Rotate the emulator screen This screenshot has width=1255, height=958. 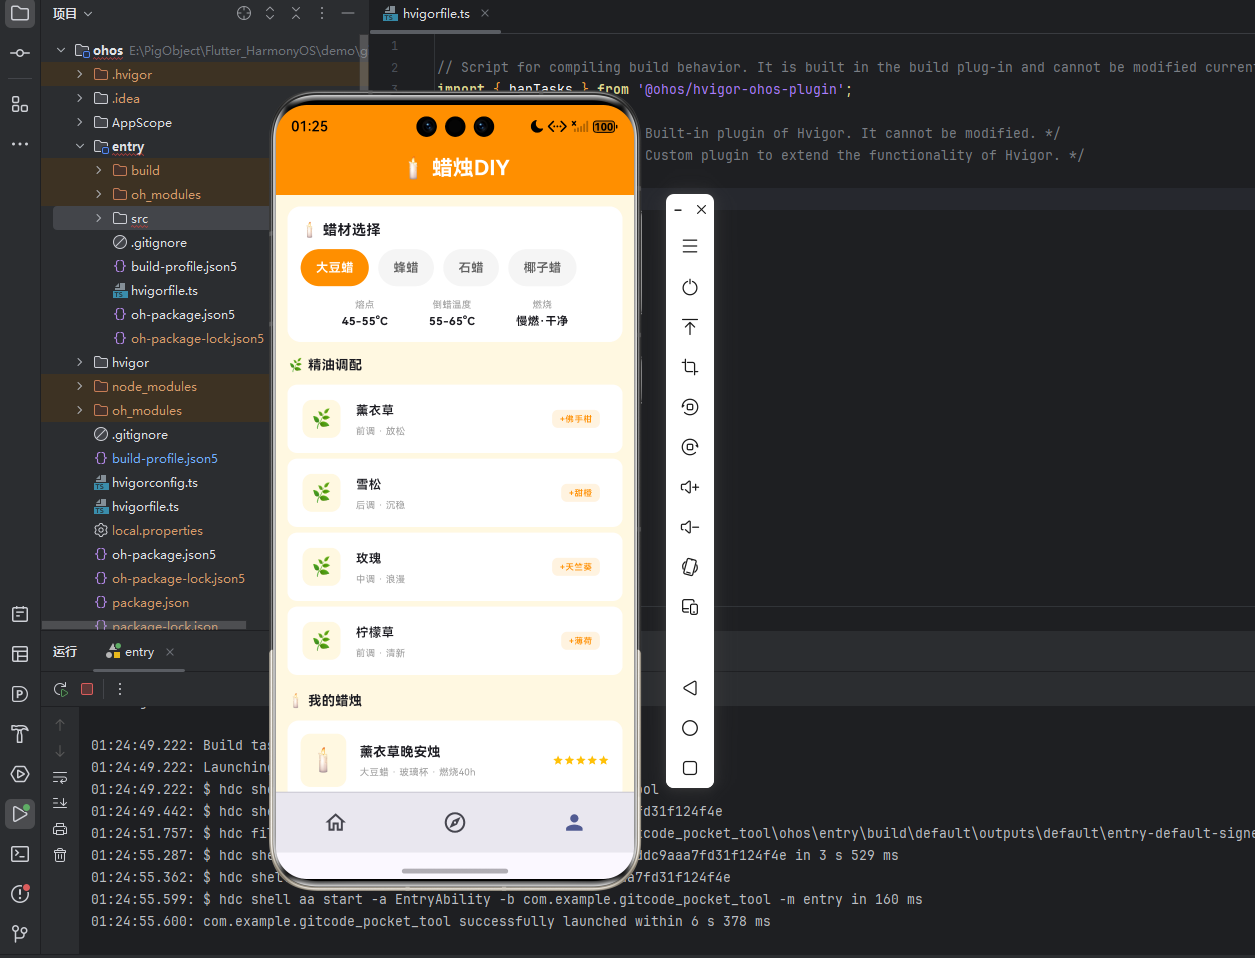coord(690,567)
